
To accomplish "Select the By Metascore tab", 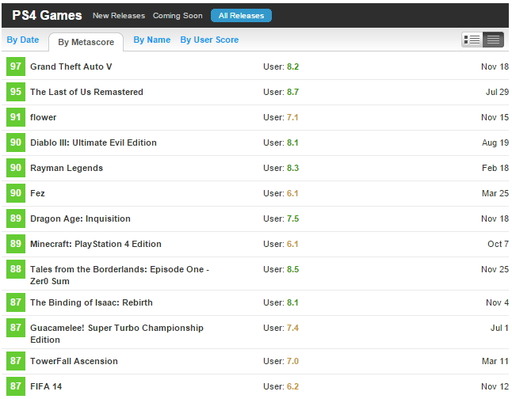I will (x=86, y=42).
